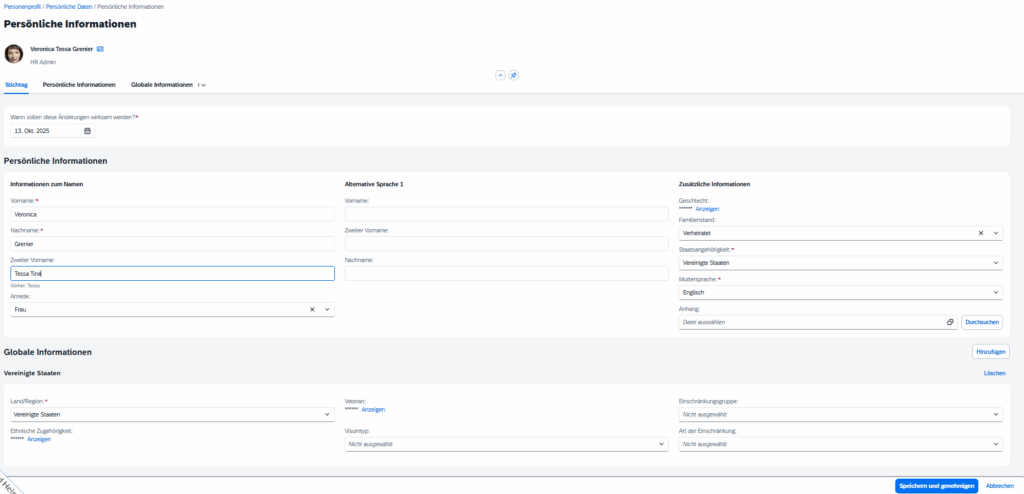The width and height of the screenshot is (1024, 494).
Task: Click the Hinzufügen button
Action: click(x=990, y=352)
